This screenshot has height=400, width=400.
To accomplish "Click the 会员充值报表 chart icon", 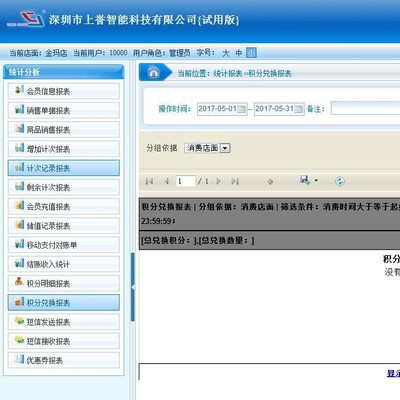I will pos(19,205).
